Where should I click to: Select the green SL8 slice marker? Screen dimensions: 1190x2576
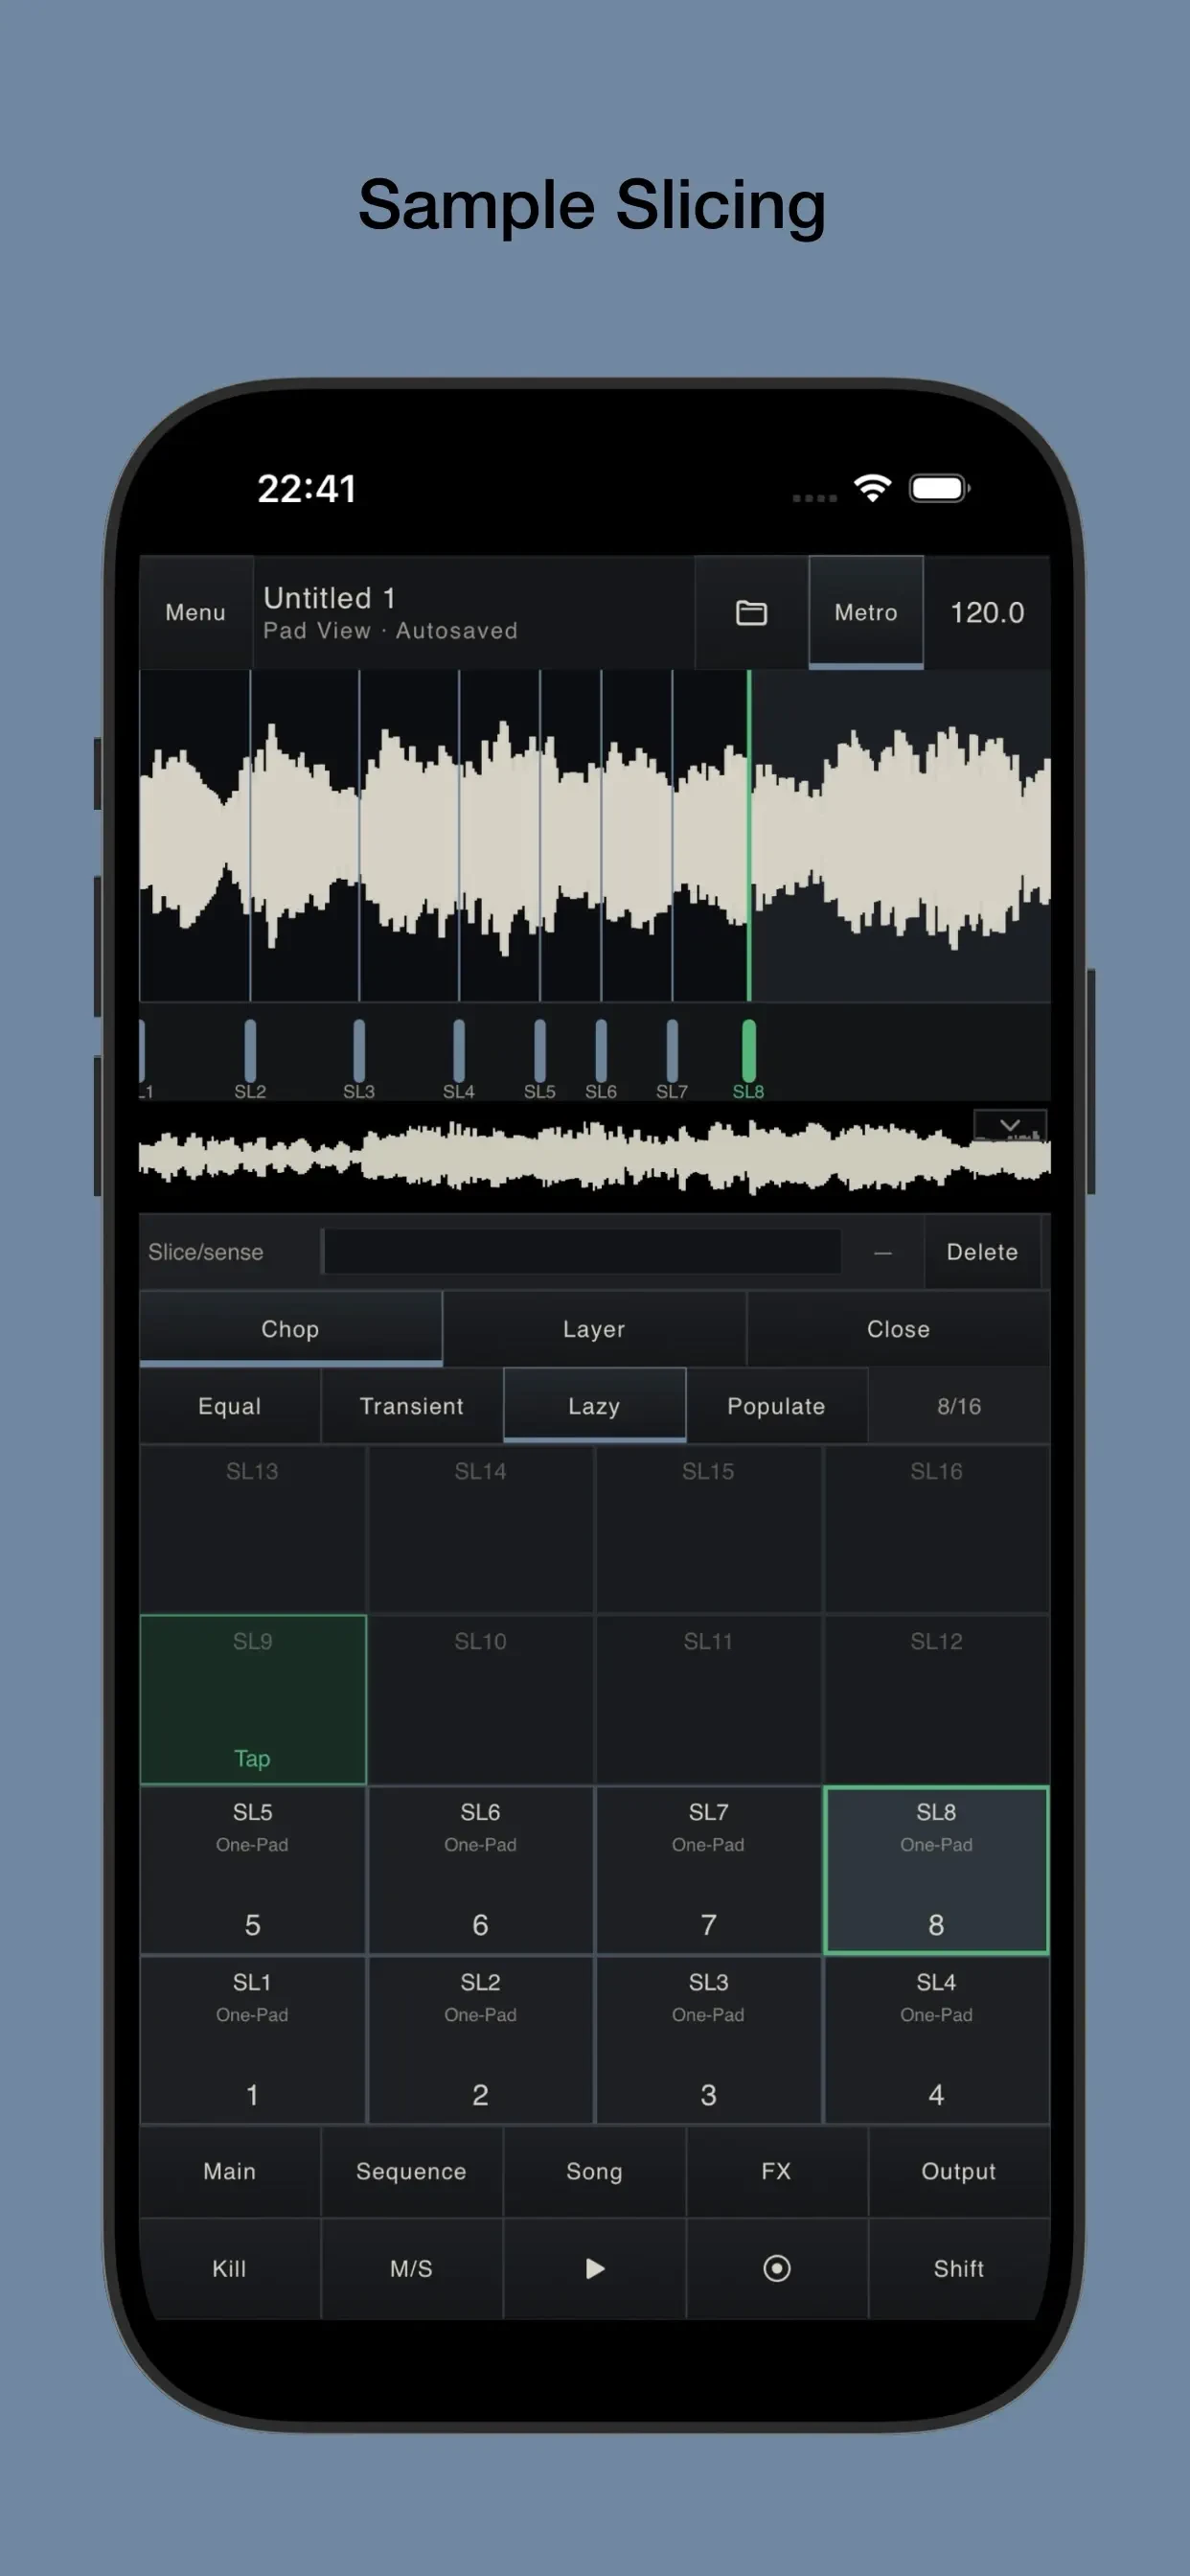pos(749,1050)
